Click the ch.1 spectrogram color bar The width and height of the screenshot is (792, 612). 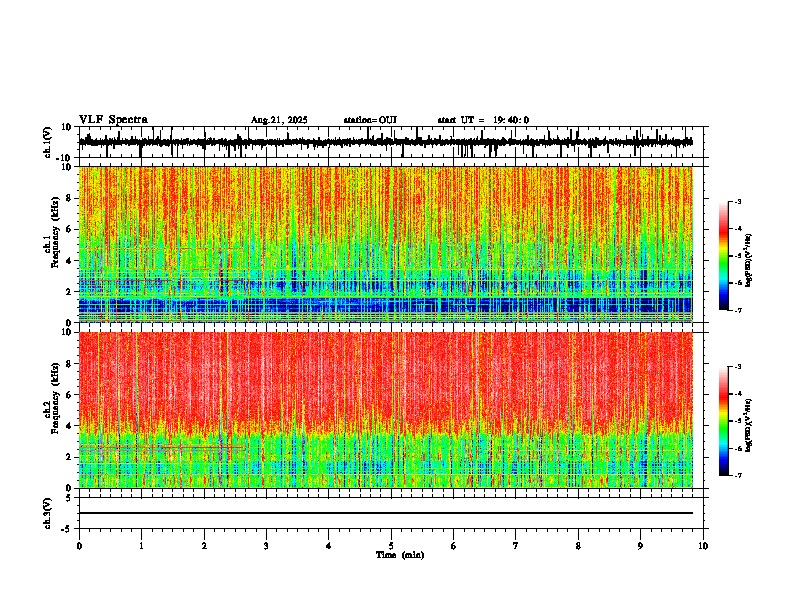724,256
